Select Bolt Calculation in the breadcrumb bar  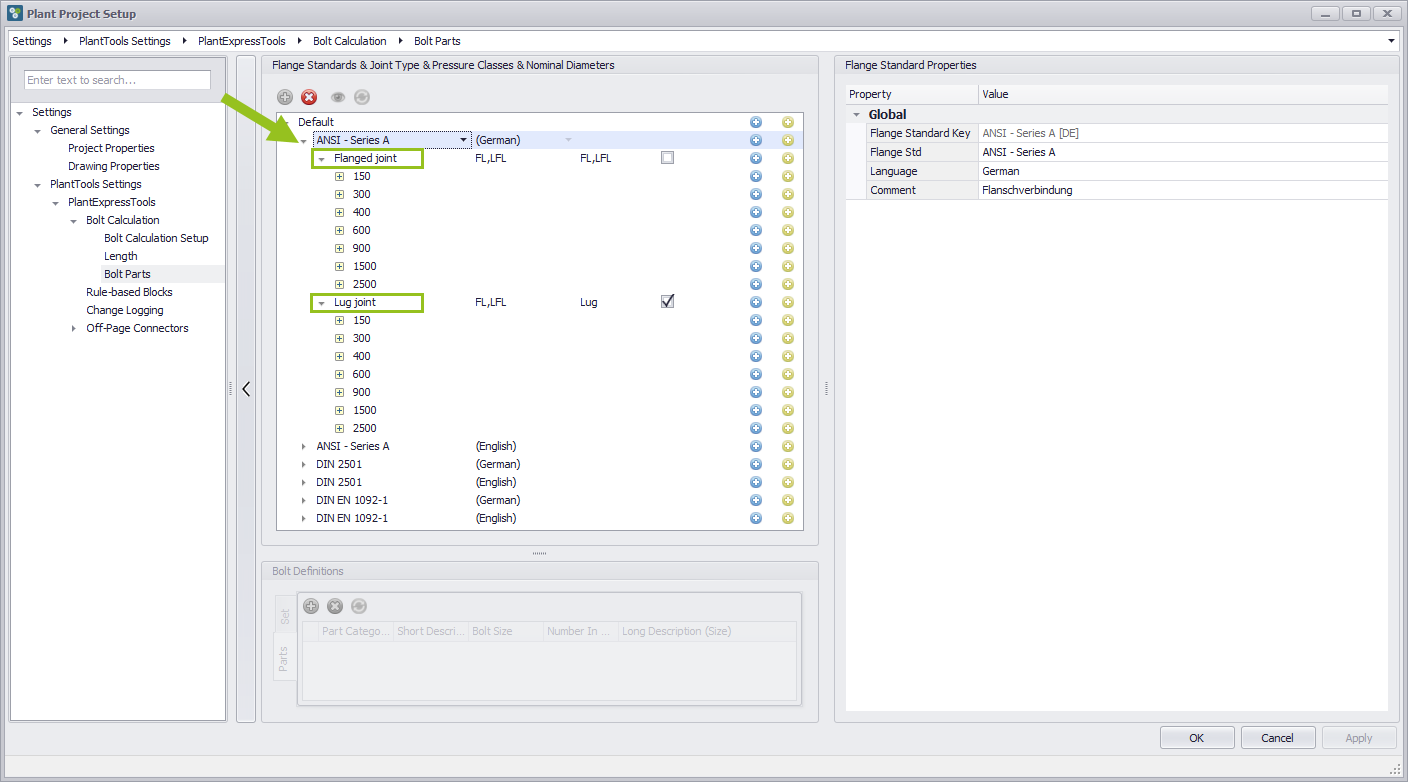350,41
